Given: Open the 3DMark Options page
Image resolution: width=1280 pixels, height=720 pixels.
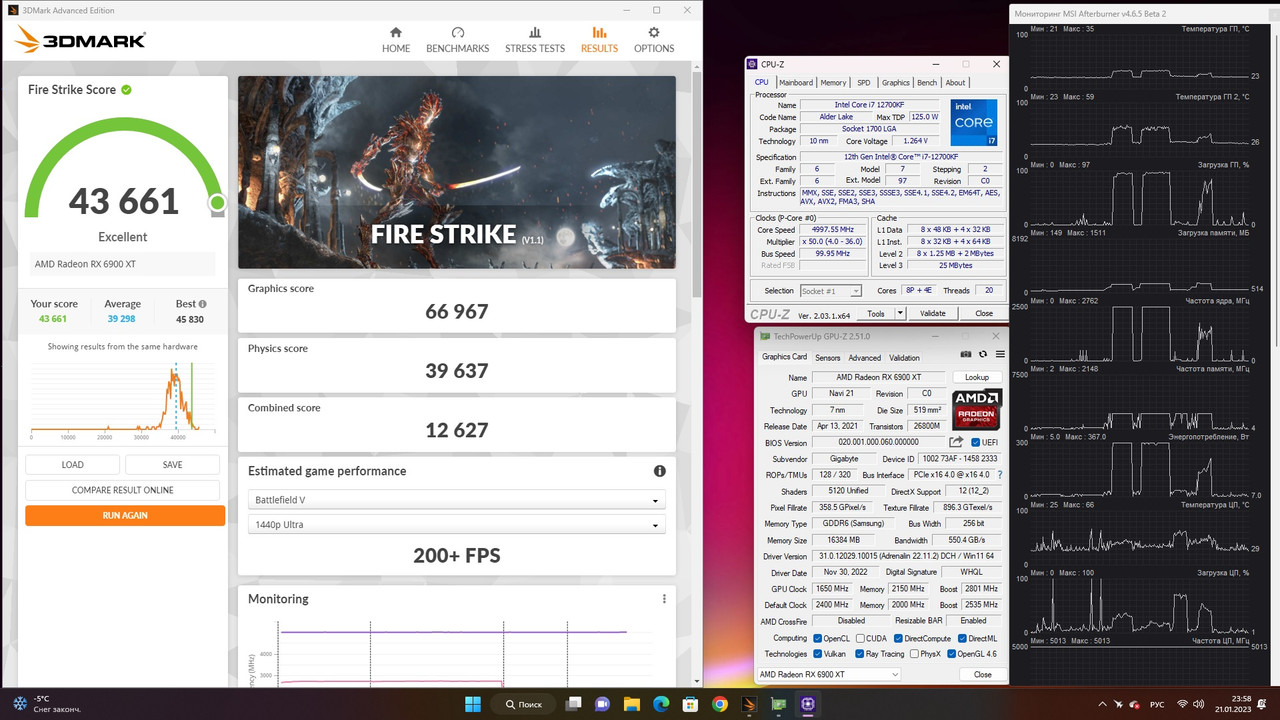Looking at the screenshot, I should click(x=653, y=39).
